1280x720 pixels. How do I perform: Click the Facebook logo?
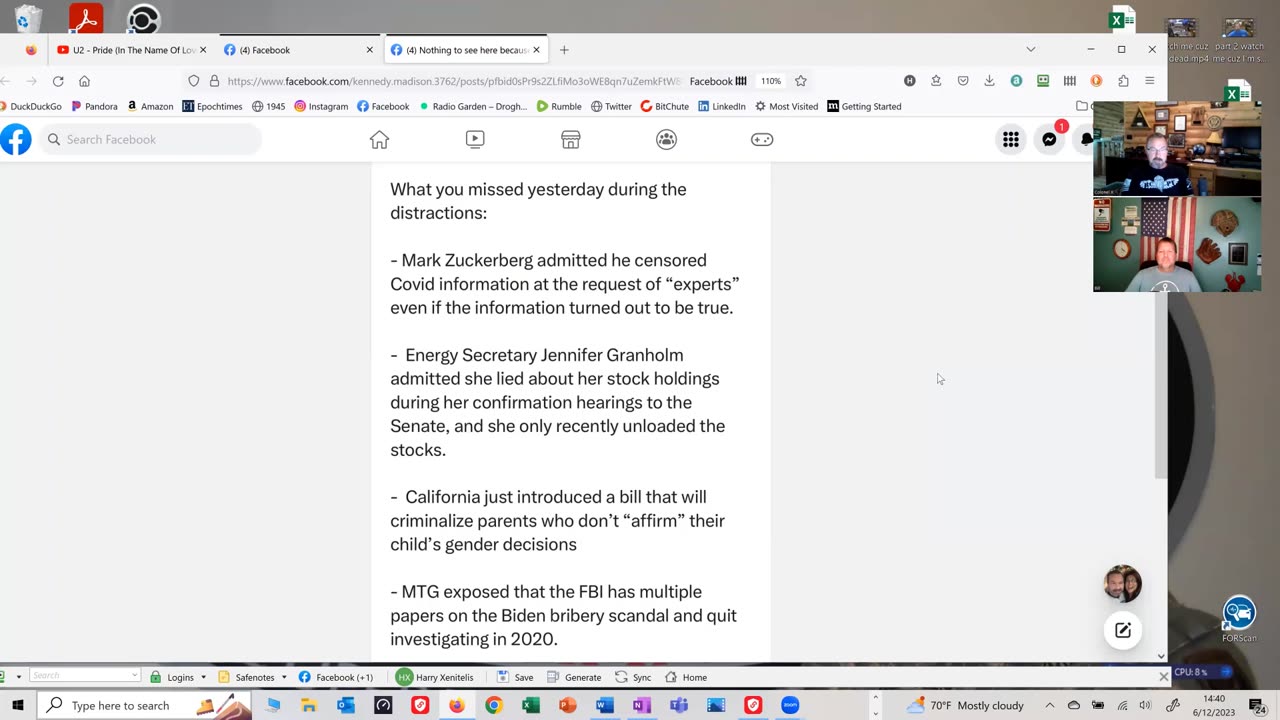[x=16, y=140]
